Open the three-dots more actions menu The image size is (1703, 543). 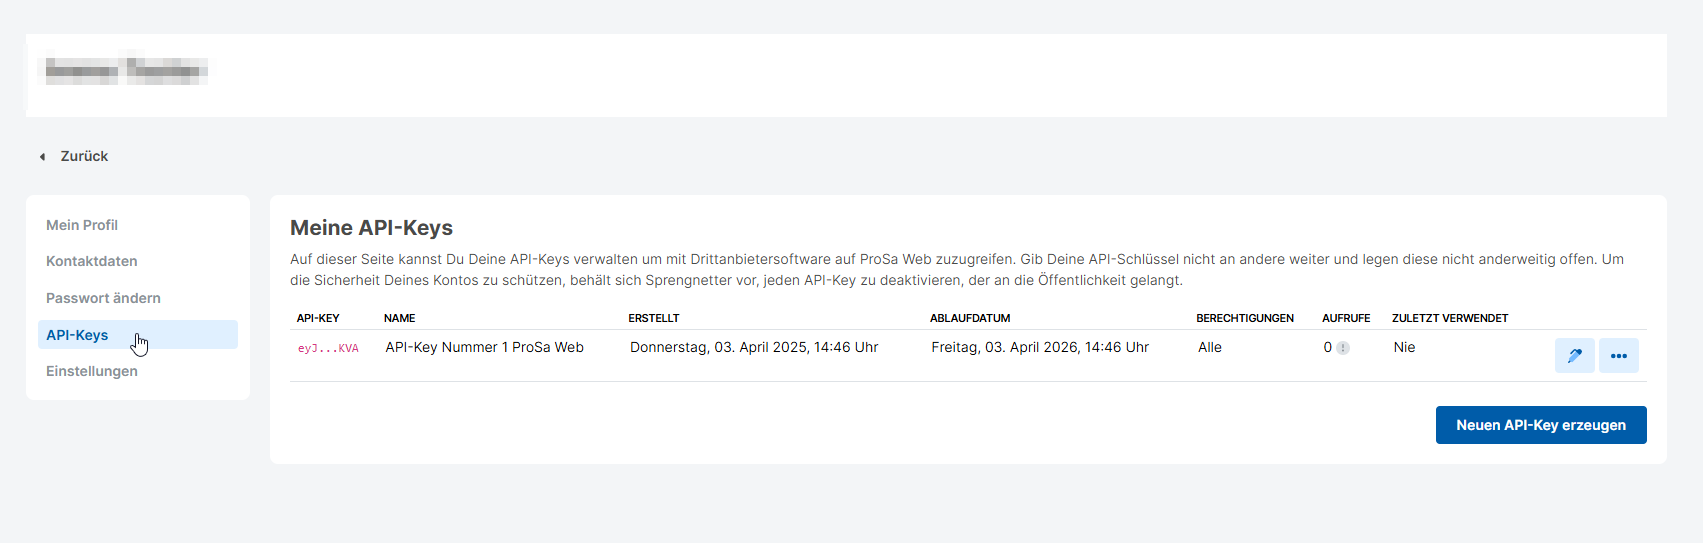(x=1618, y=356)
